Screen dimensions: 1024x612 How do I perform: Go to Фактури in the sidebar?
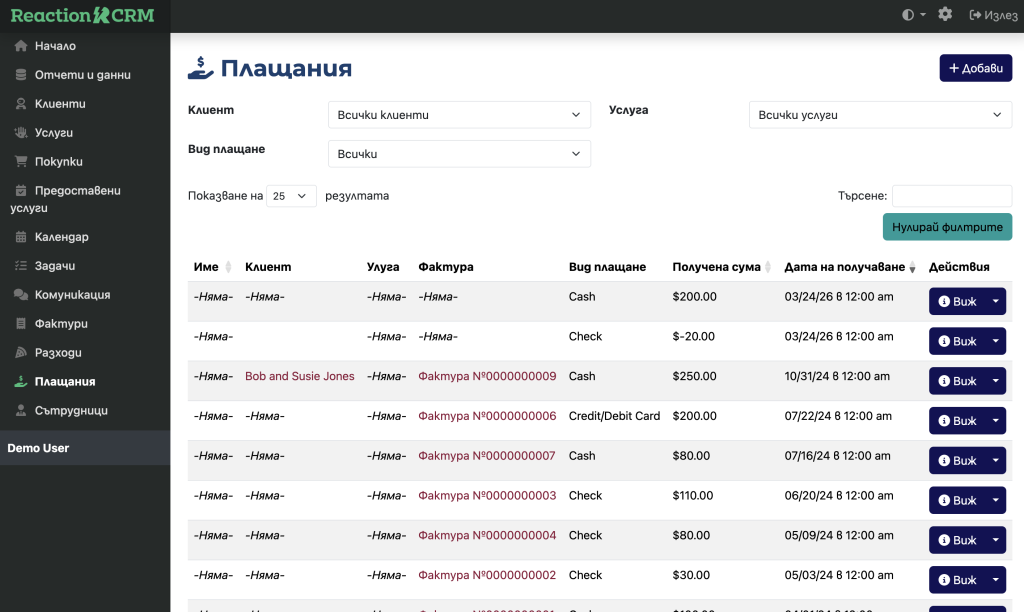(61, 324)
